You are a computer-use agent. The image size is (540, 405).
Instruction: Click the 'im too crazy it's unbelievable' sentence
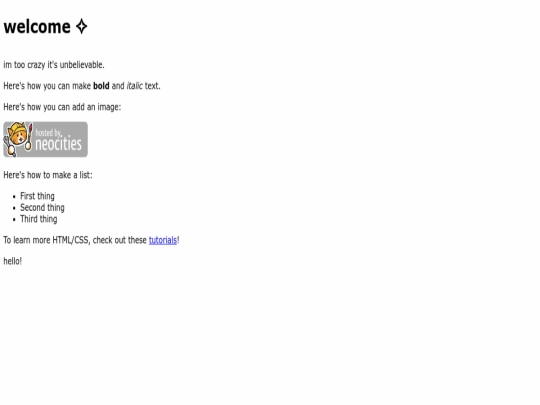[54, 65]
